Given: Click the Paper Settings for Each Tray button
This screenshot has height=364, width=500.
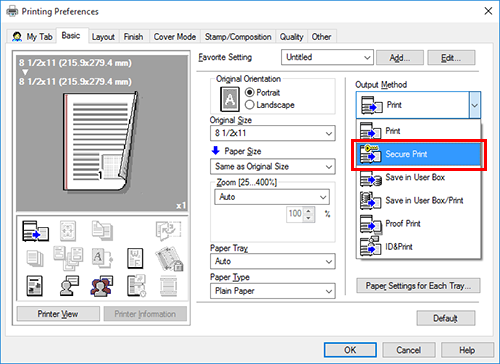Looking at the screenshot, I should [418, 286].
